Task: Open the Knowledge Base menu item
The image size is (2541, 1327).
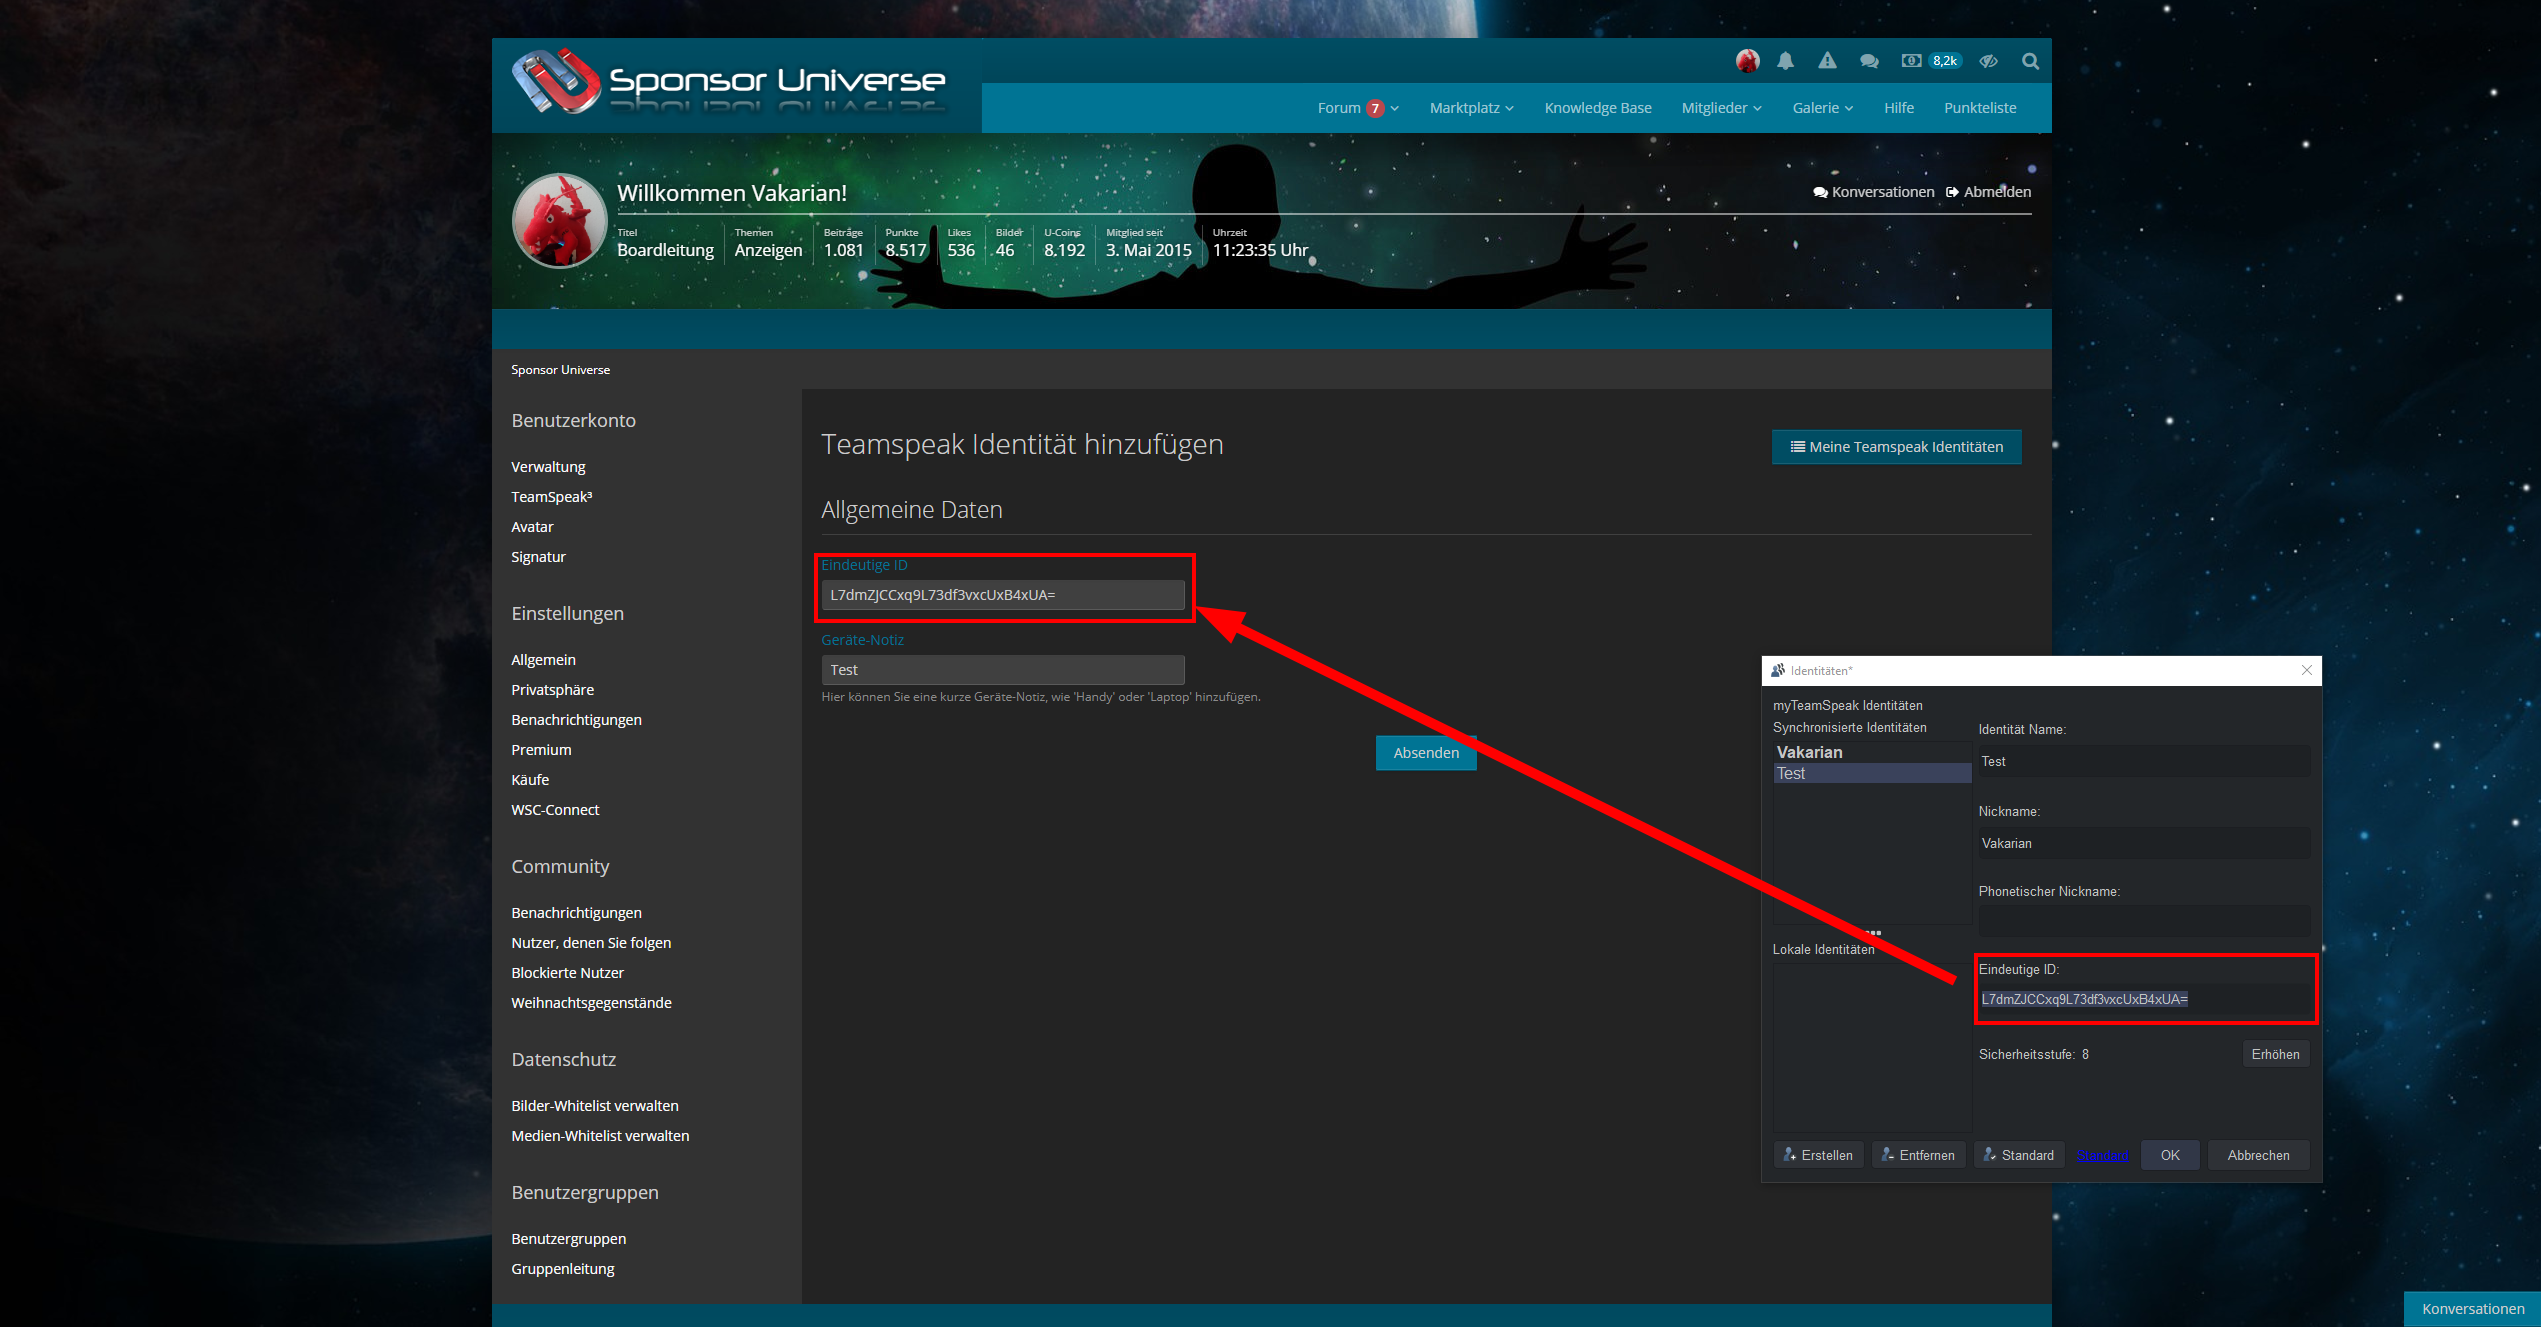Action: coord(1597,108)
